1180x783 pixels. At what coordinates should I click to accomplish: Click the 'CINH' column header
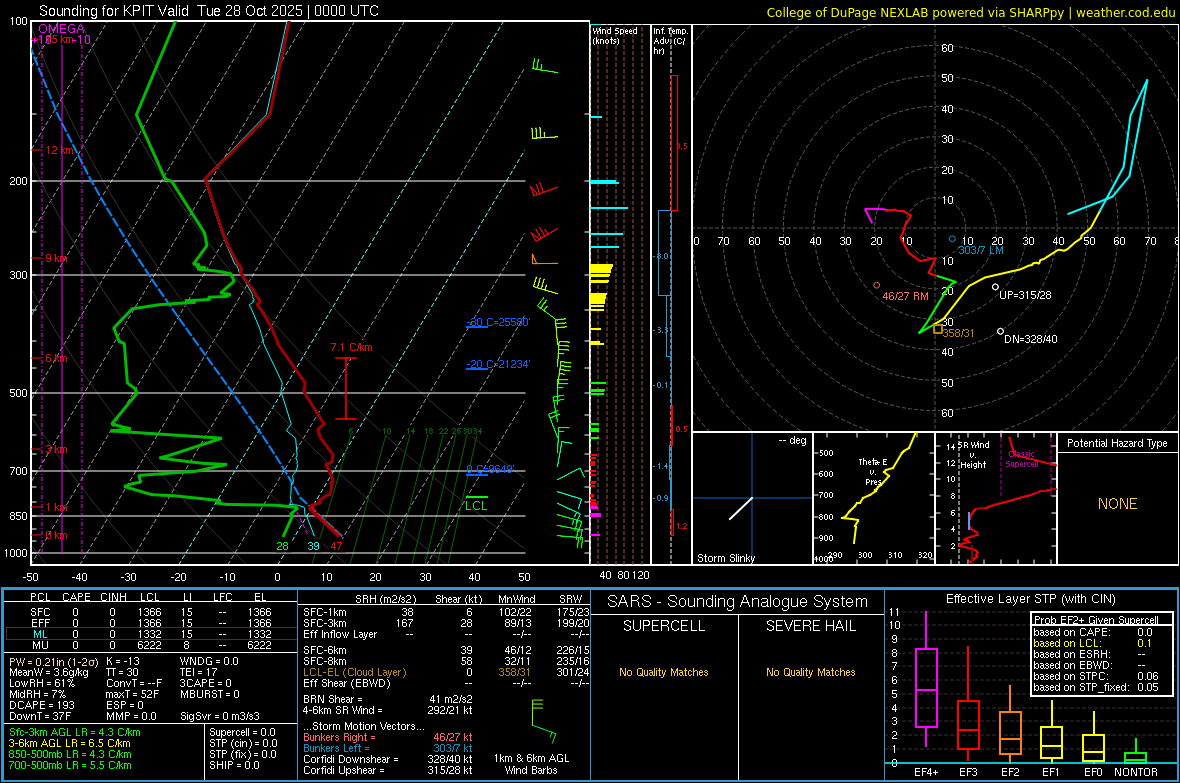click(114, 597)
